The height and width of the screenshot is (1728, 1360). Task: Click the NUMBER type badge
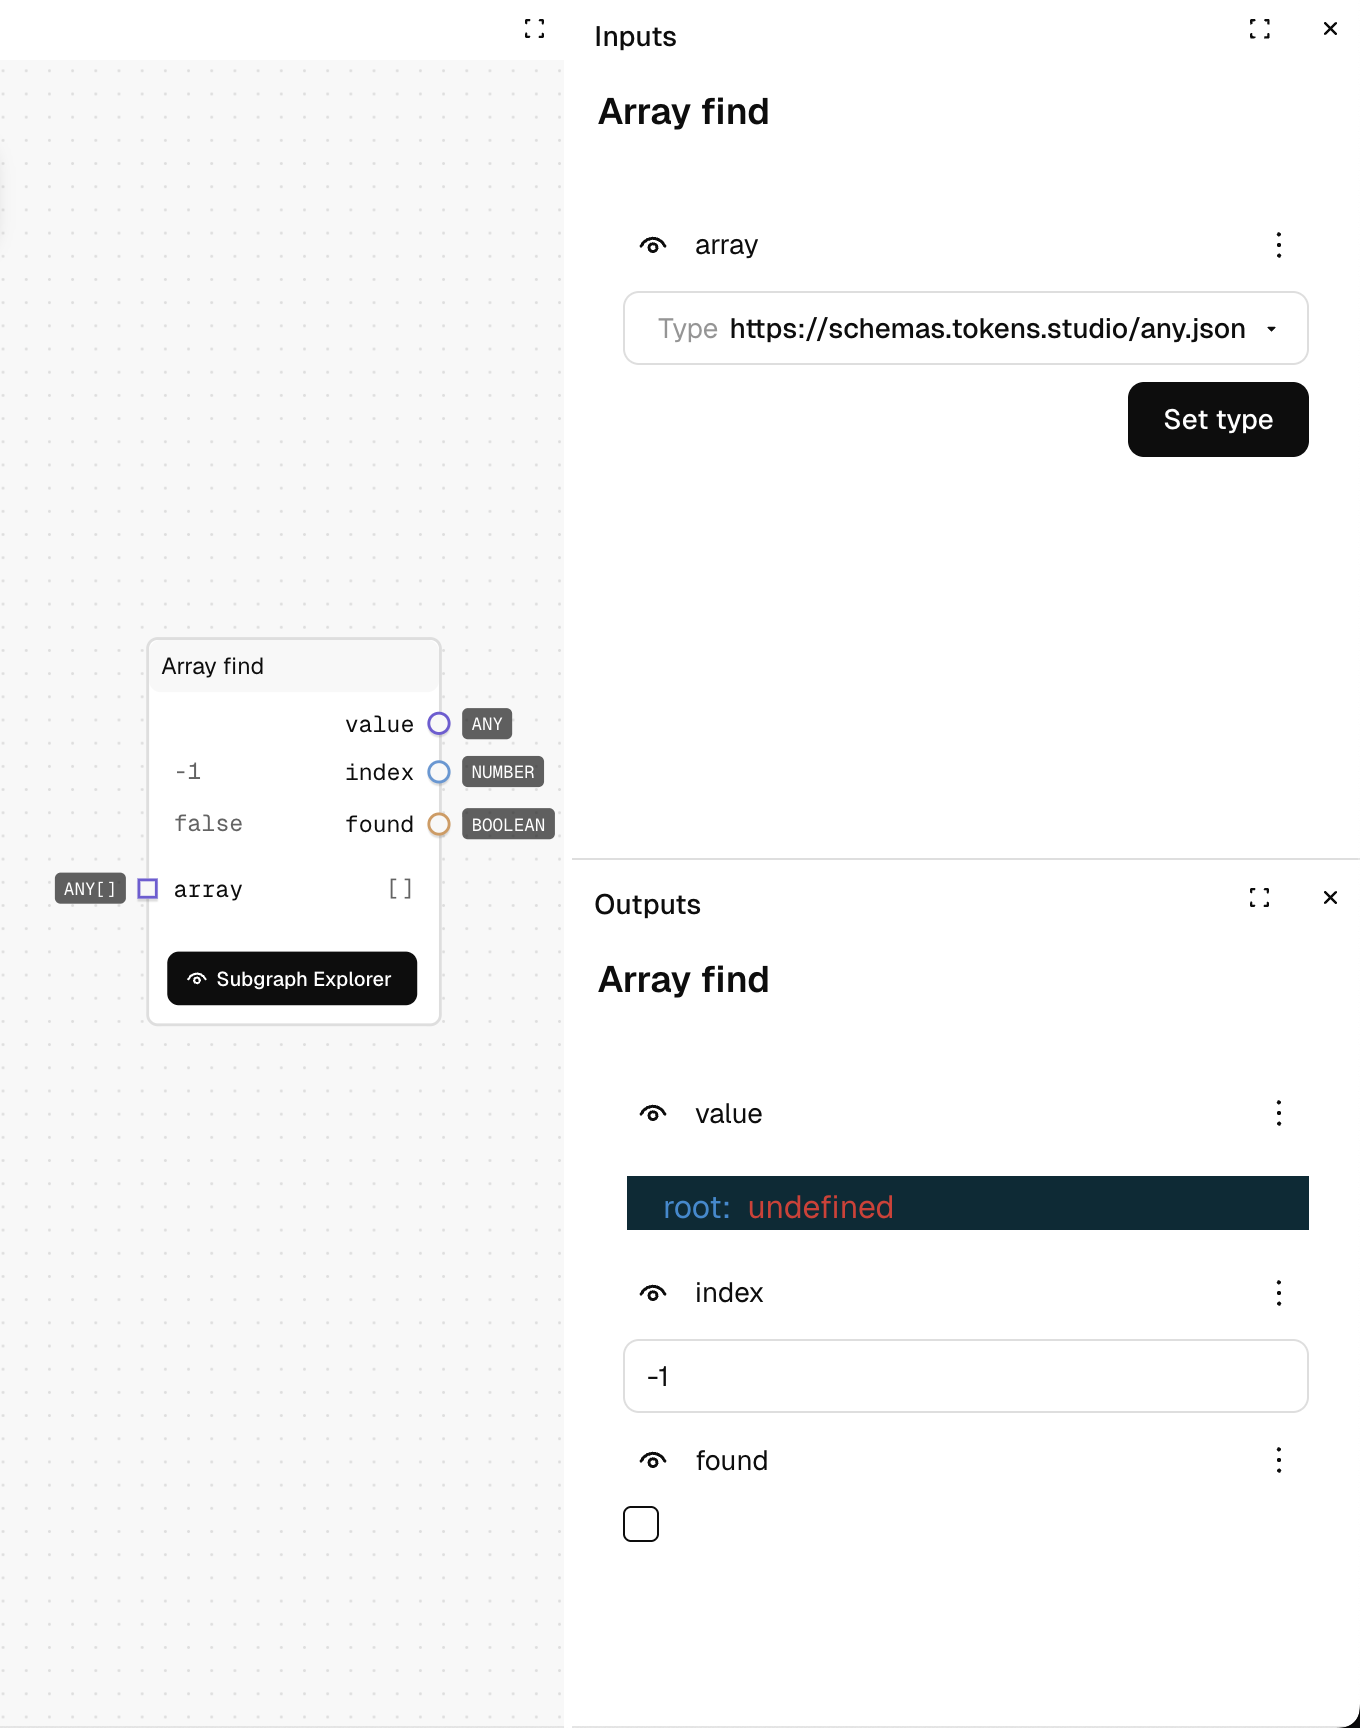coord(503,772)
